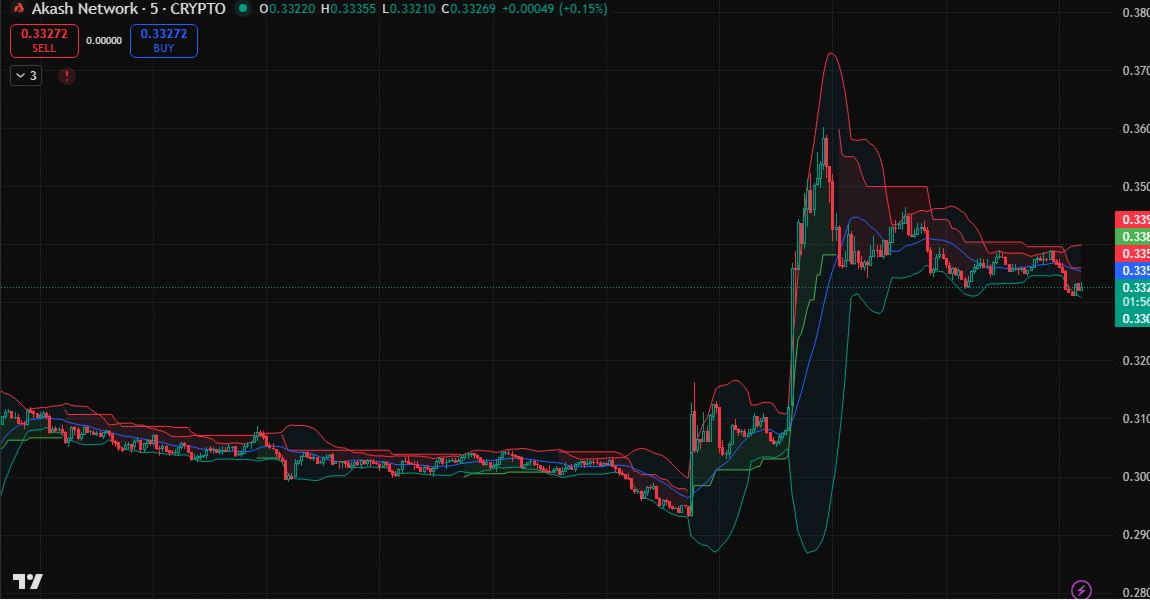Click the 0.360 price scale label

[1136, 128]
